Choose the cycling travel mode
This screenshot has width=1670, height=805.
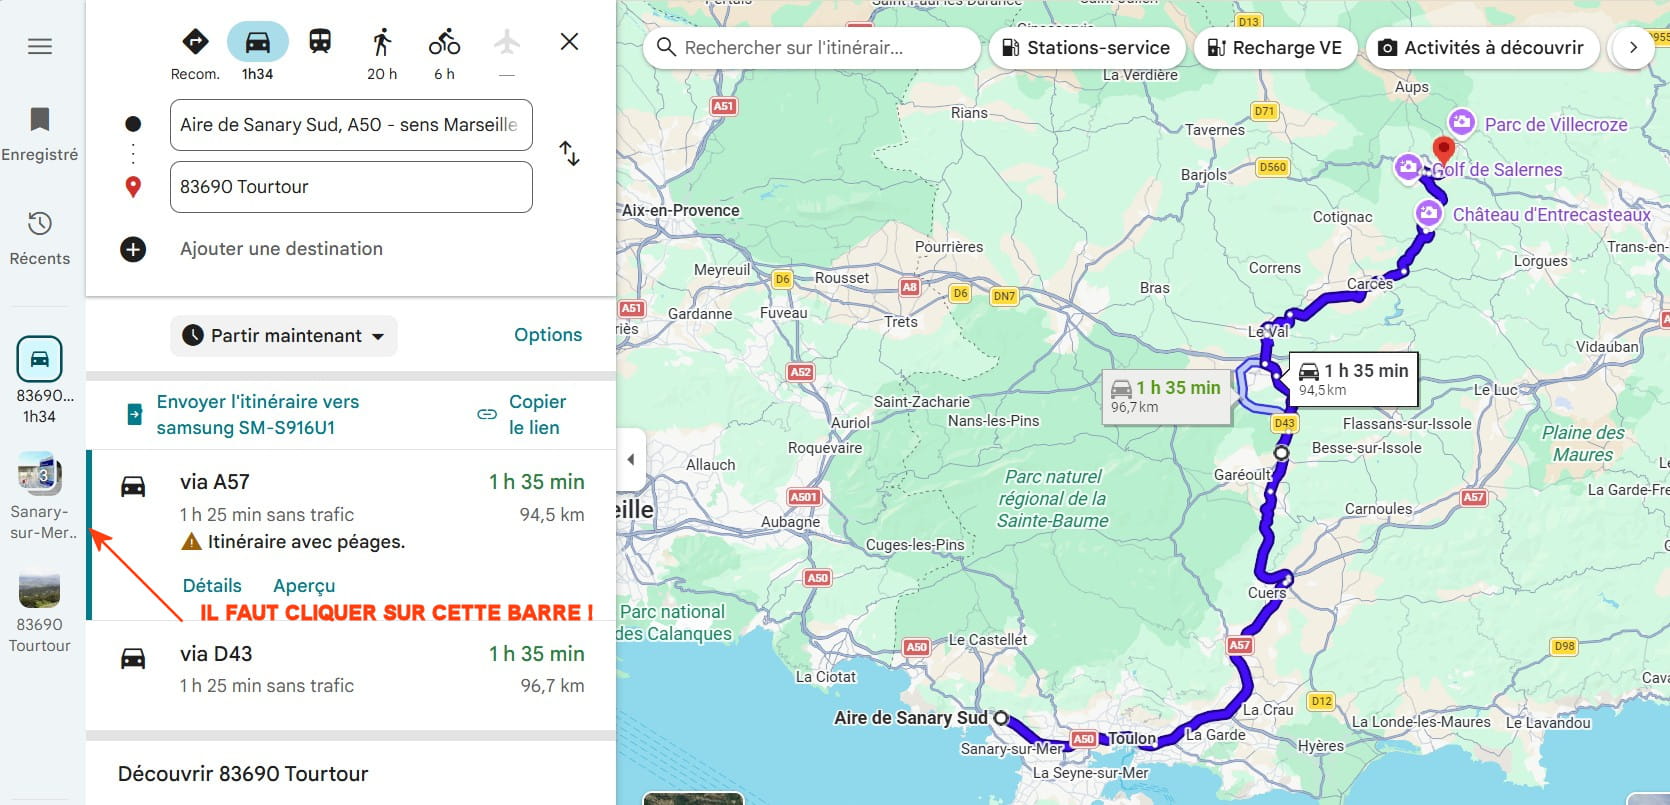click(444, 42)
